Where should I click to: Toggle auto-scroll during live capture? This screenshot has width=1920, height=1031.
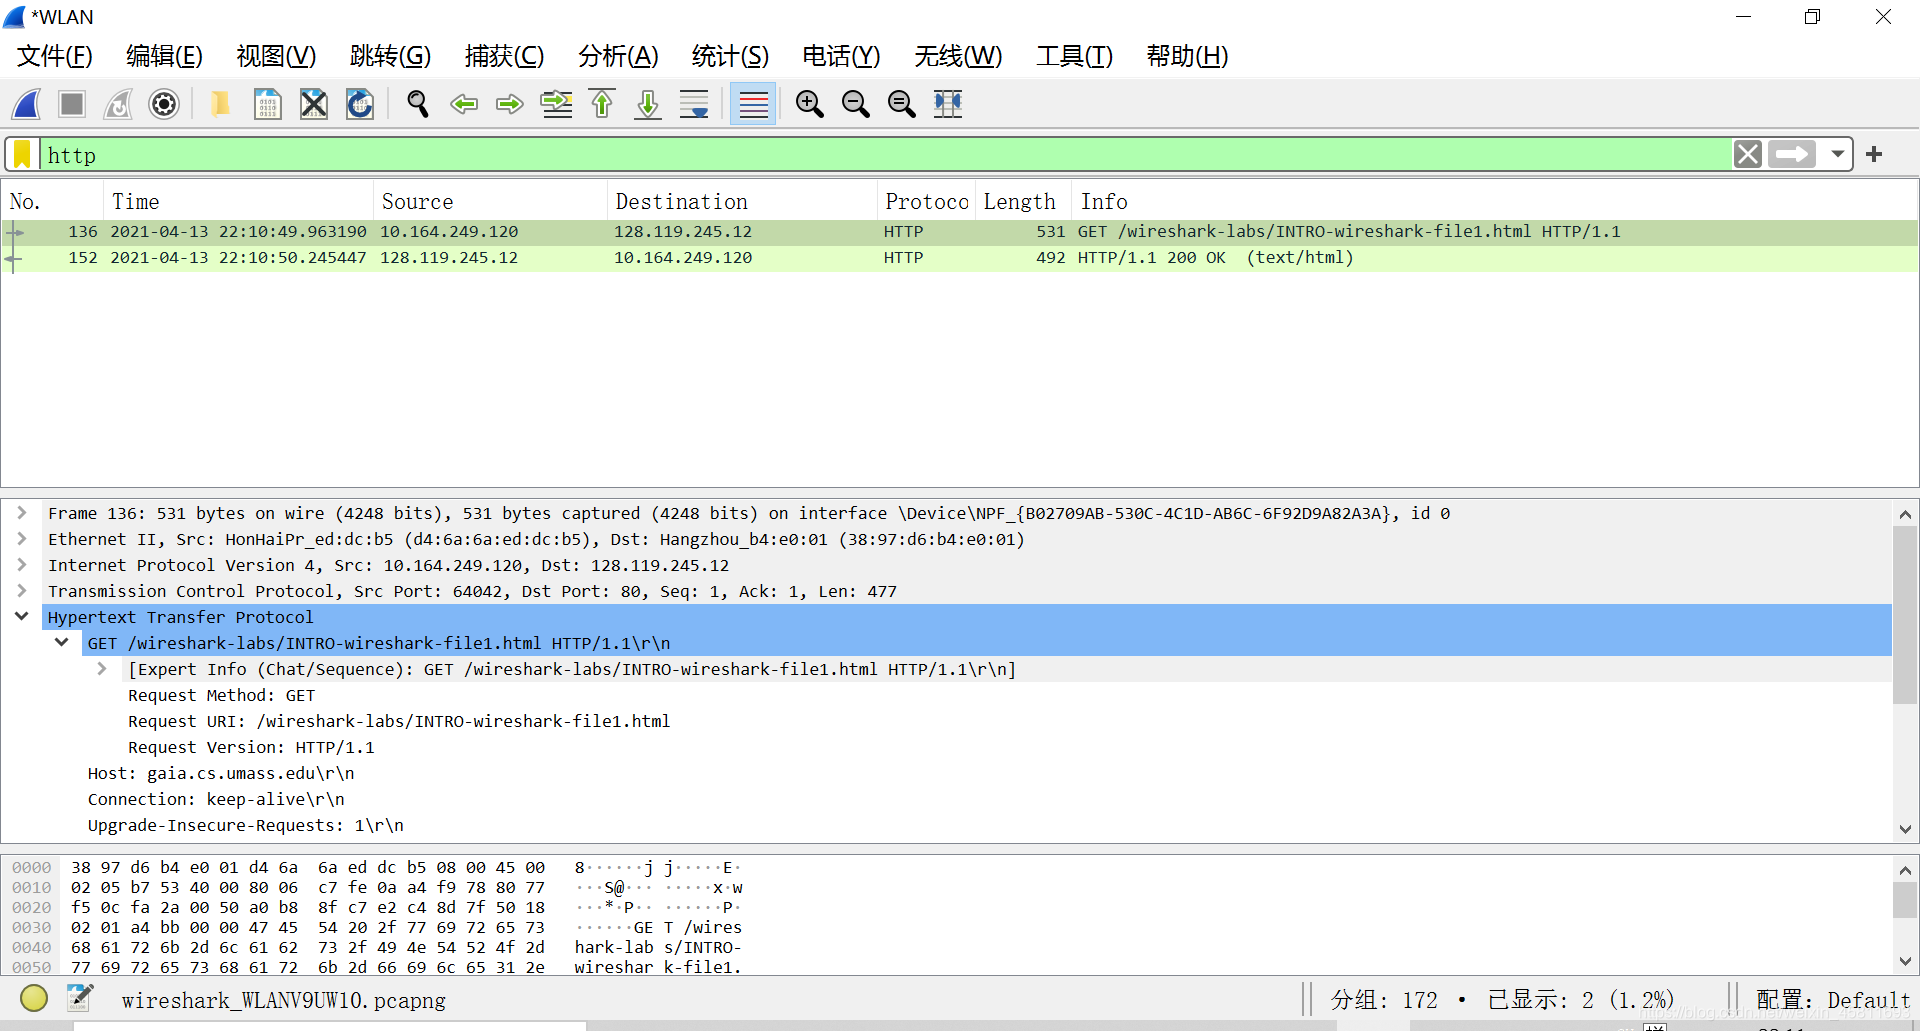(693, 104)
